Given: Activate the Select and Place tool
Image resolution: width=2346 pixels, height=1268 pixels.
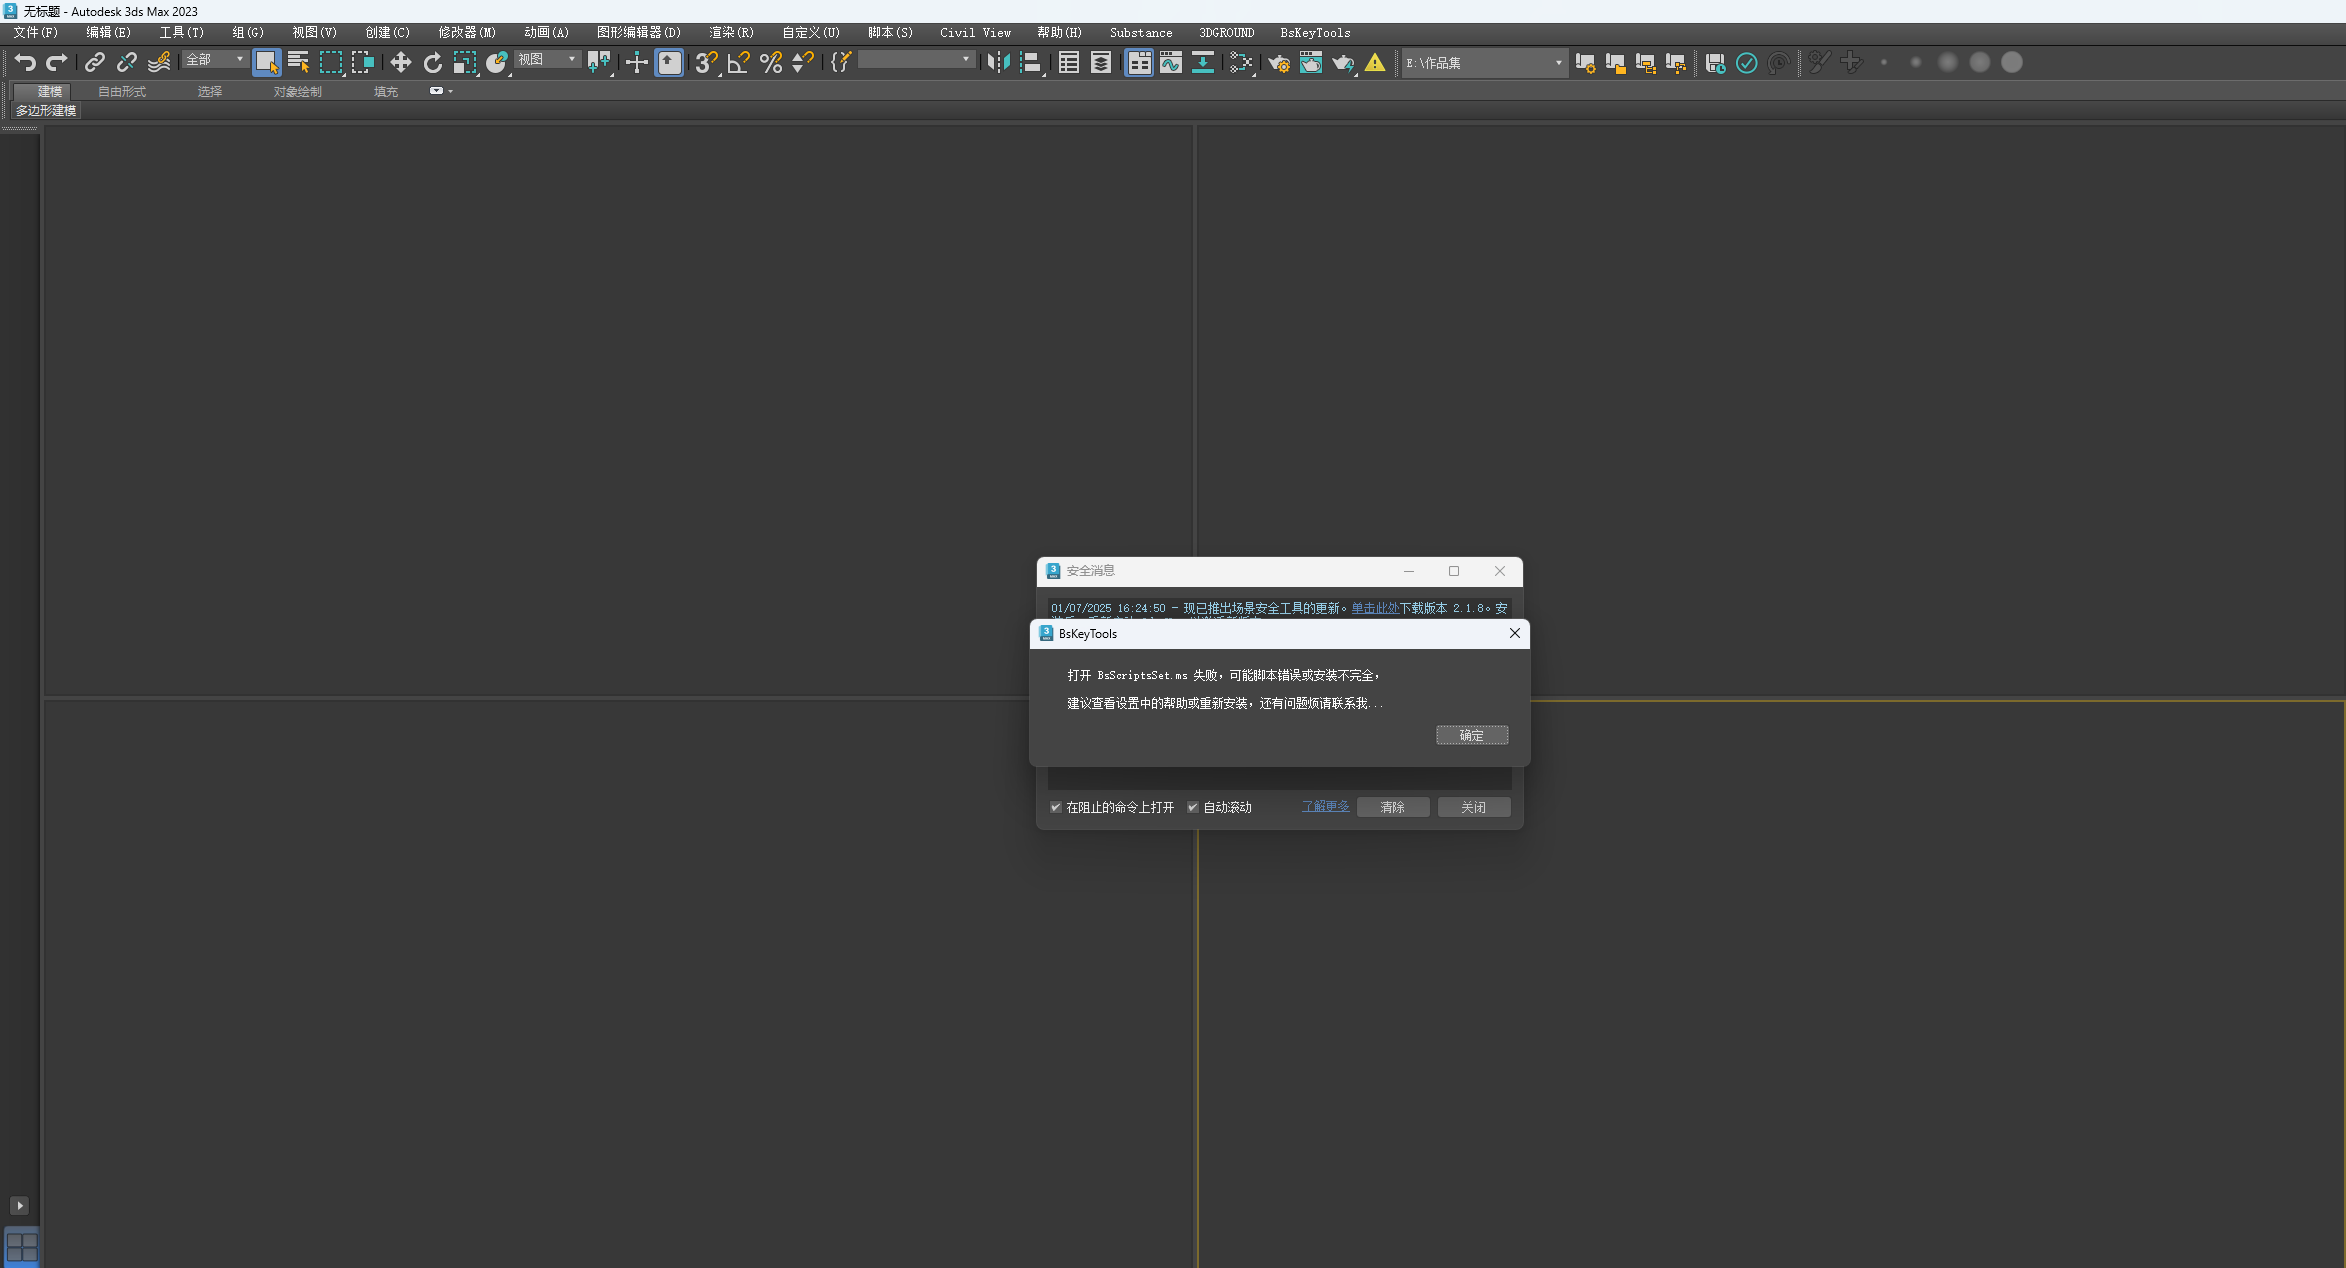Looking at the screenshot, I should (497, 63).
